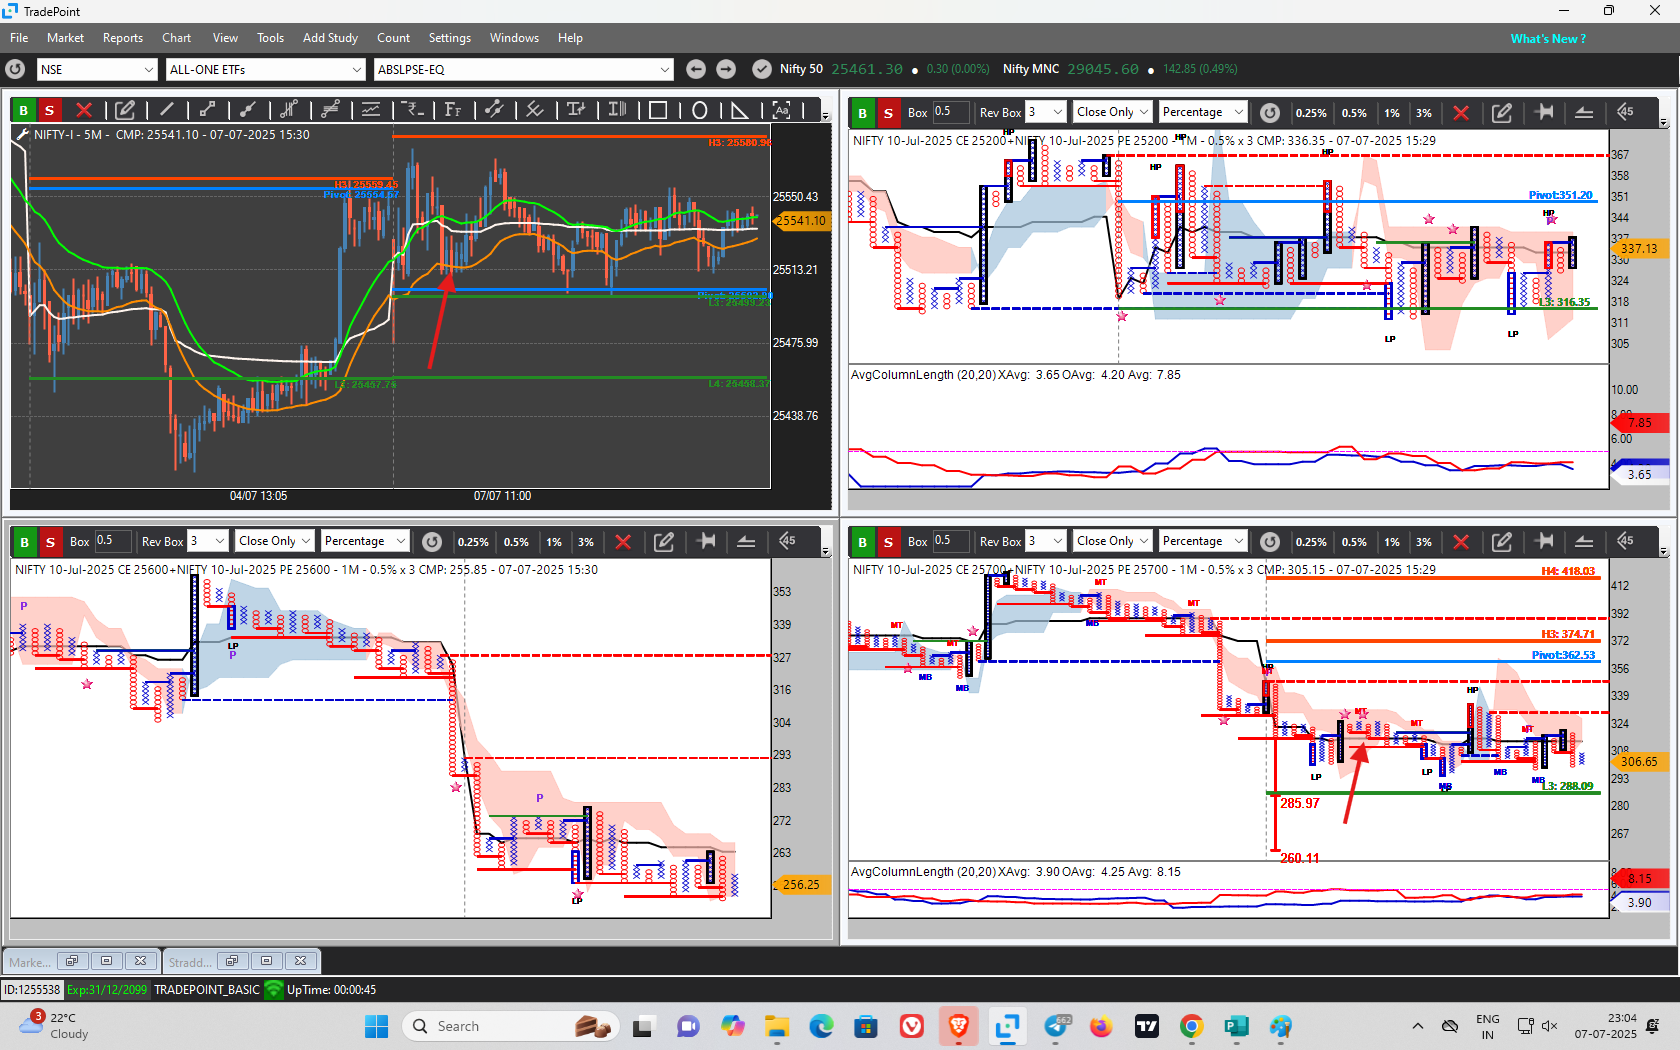Open the ABSLPSE-EQ symbol dropdown
This screenshot has width=1680, height=1050.
pyautogui.click(x=523, y=69)
